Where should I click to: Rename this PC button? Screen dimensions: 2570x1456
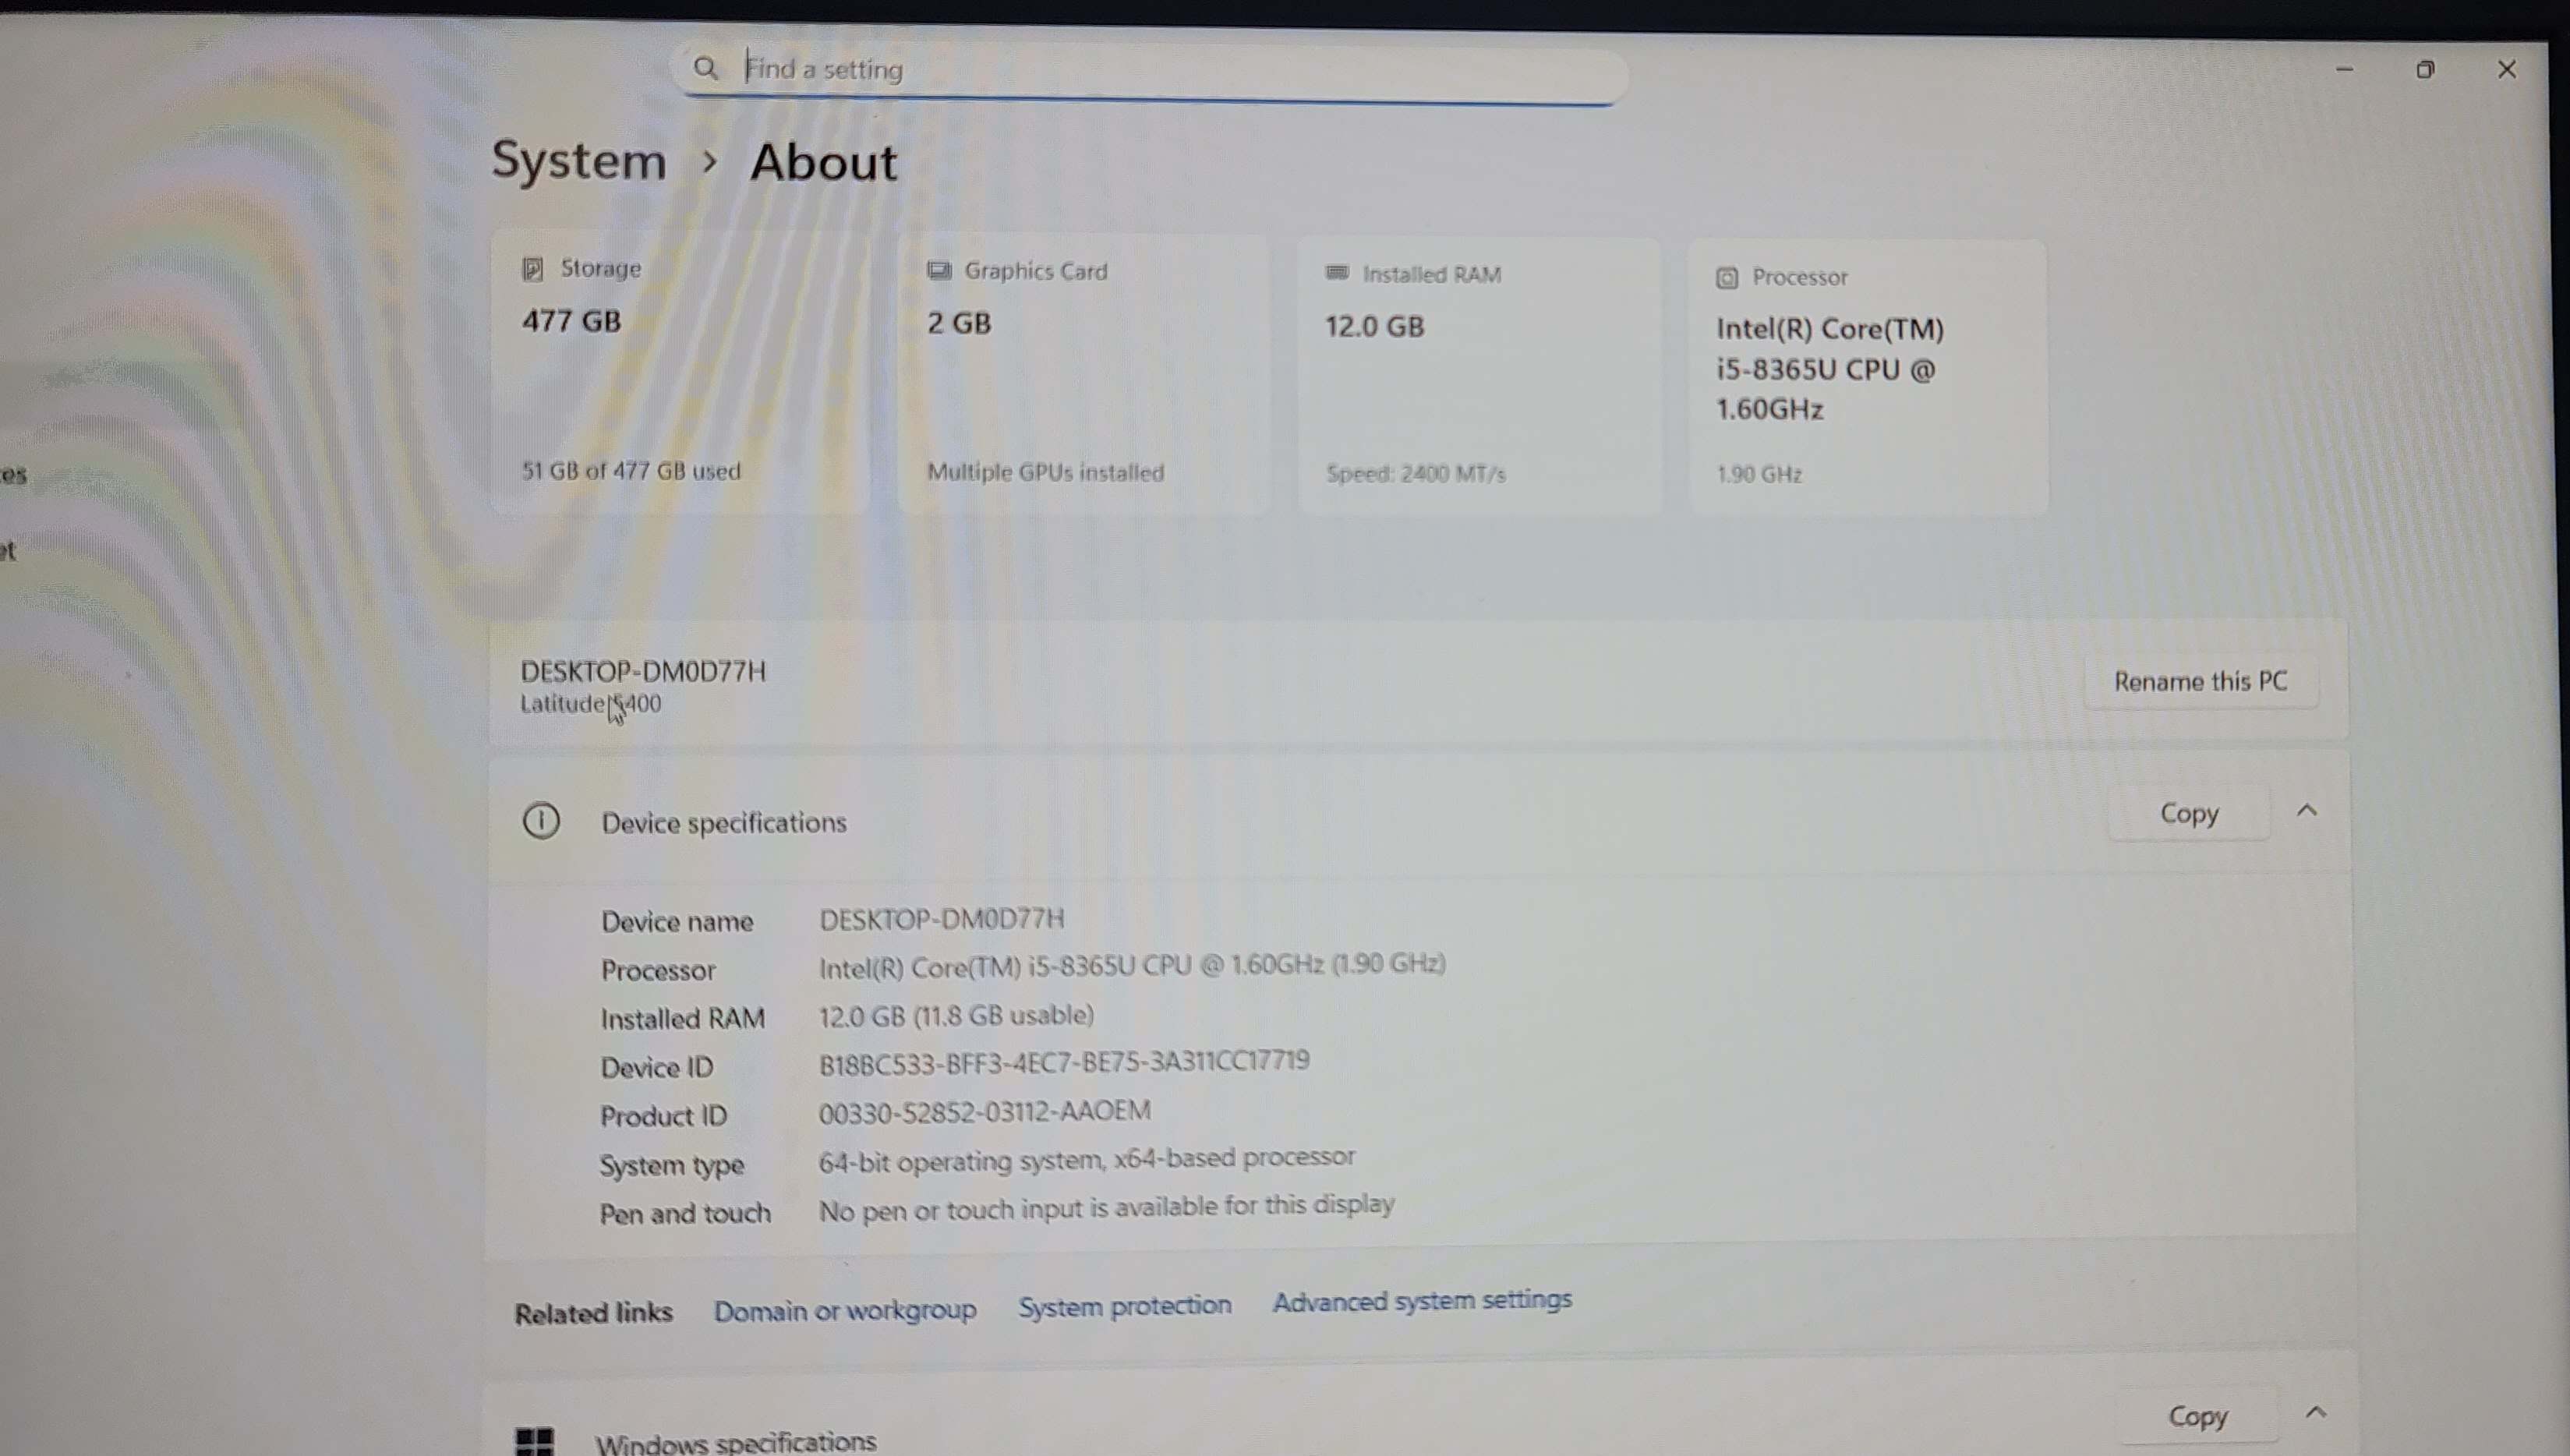coord(2201,681)
